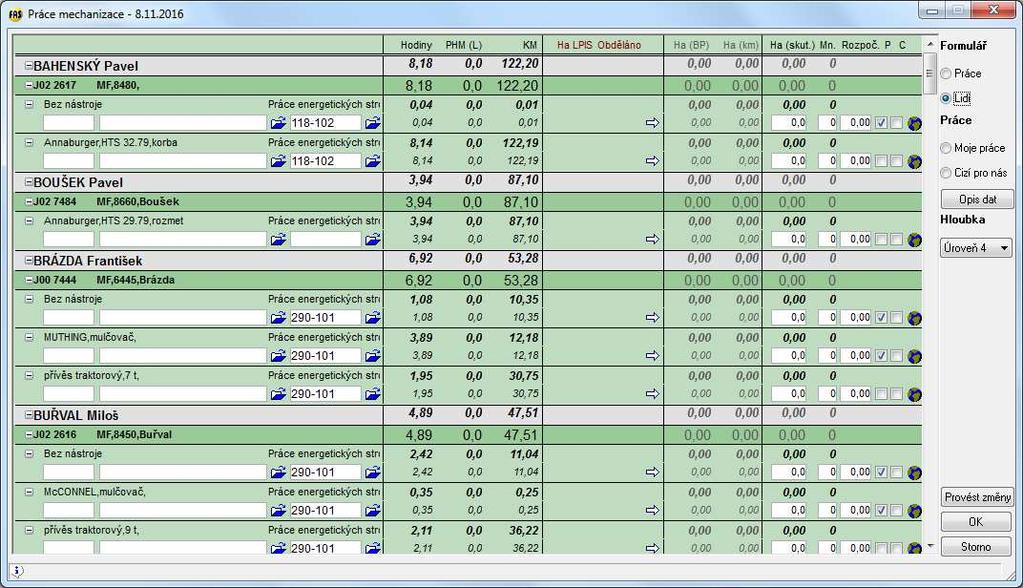
Task: Click the Opis dat button
Action: click(977, 199)
